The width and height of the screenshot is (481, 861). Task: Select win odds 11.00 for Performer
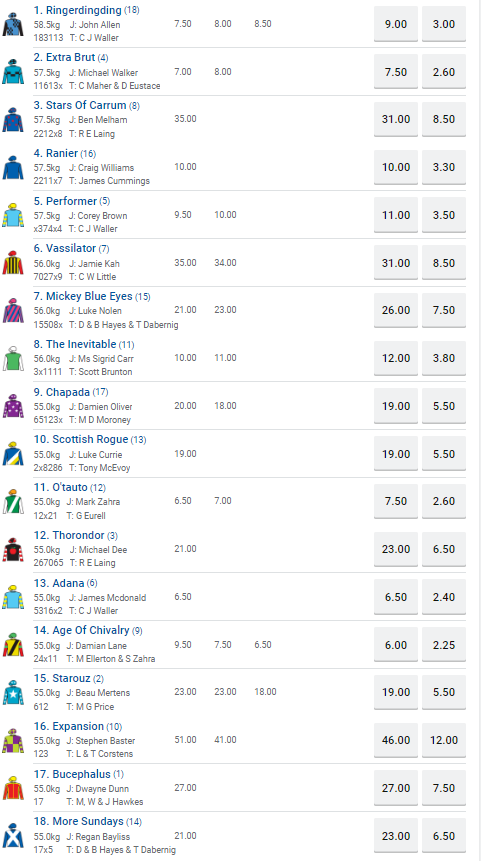396,215
